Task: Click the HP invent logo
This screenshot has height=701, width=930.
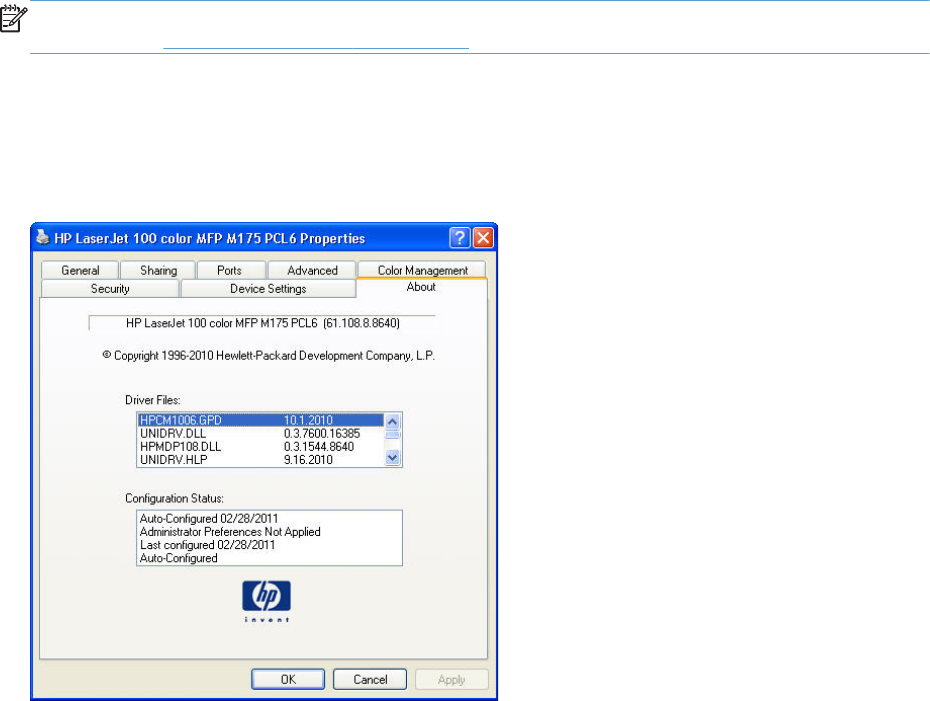Action: 266,601
